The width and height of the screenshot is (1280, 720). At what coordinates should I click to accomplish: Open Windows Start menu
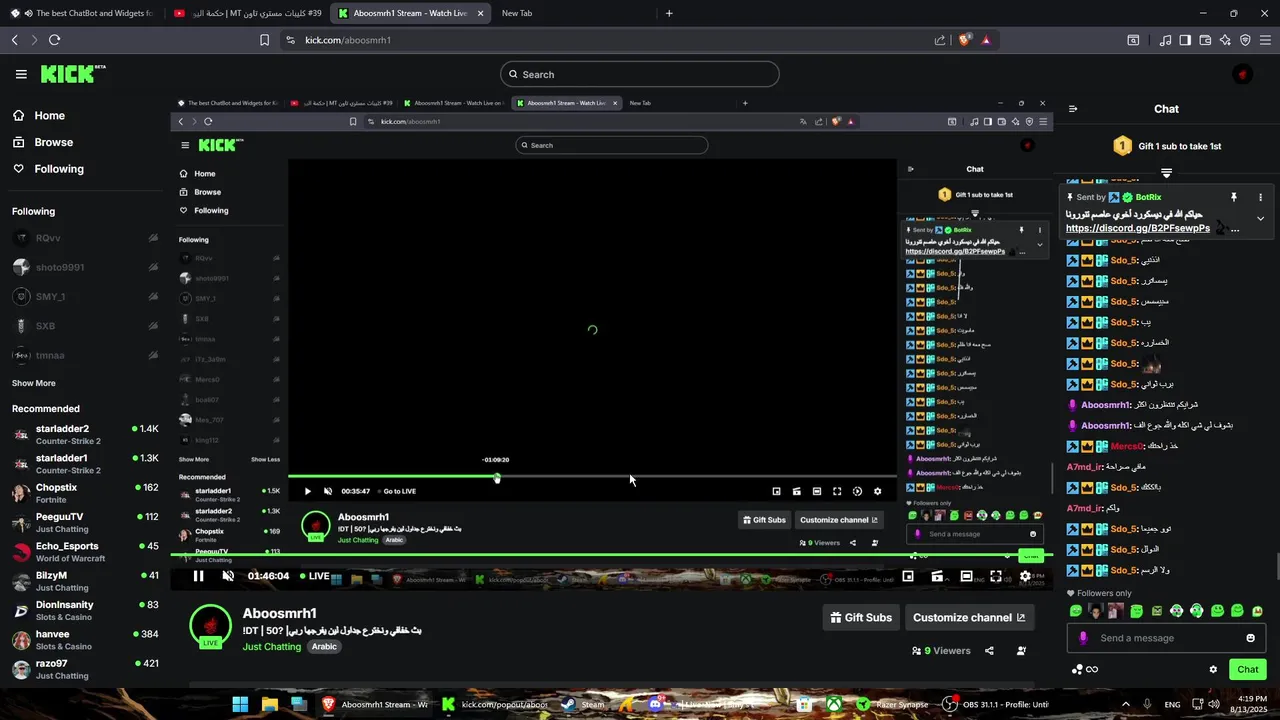240,704
